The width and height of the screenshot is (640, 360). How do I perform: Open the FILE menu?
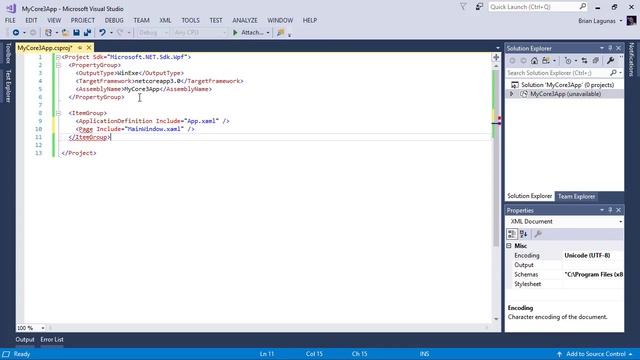click(x=10, y=20)
